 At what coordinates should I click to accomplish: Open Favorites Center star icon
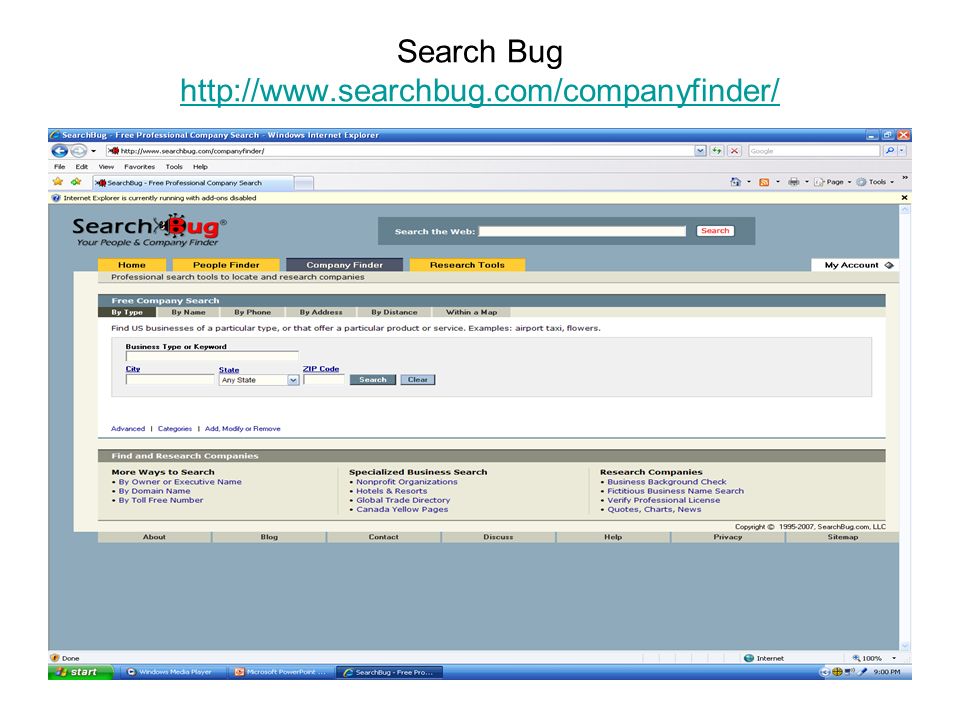click(58, 182)
